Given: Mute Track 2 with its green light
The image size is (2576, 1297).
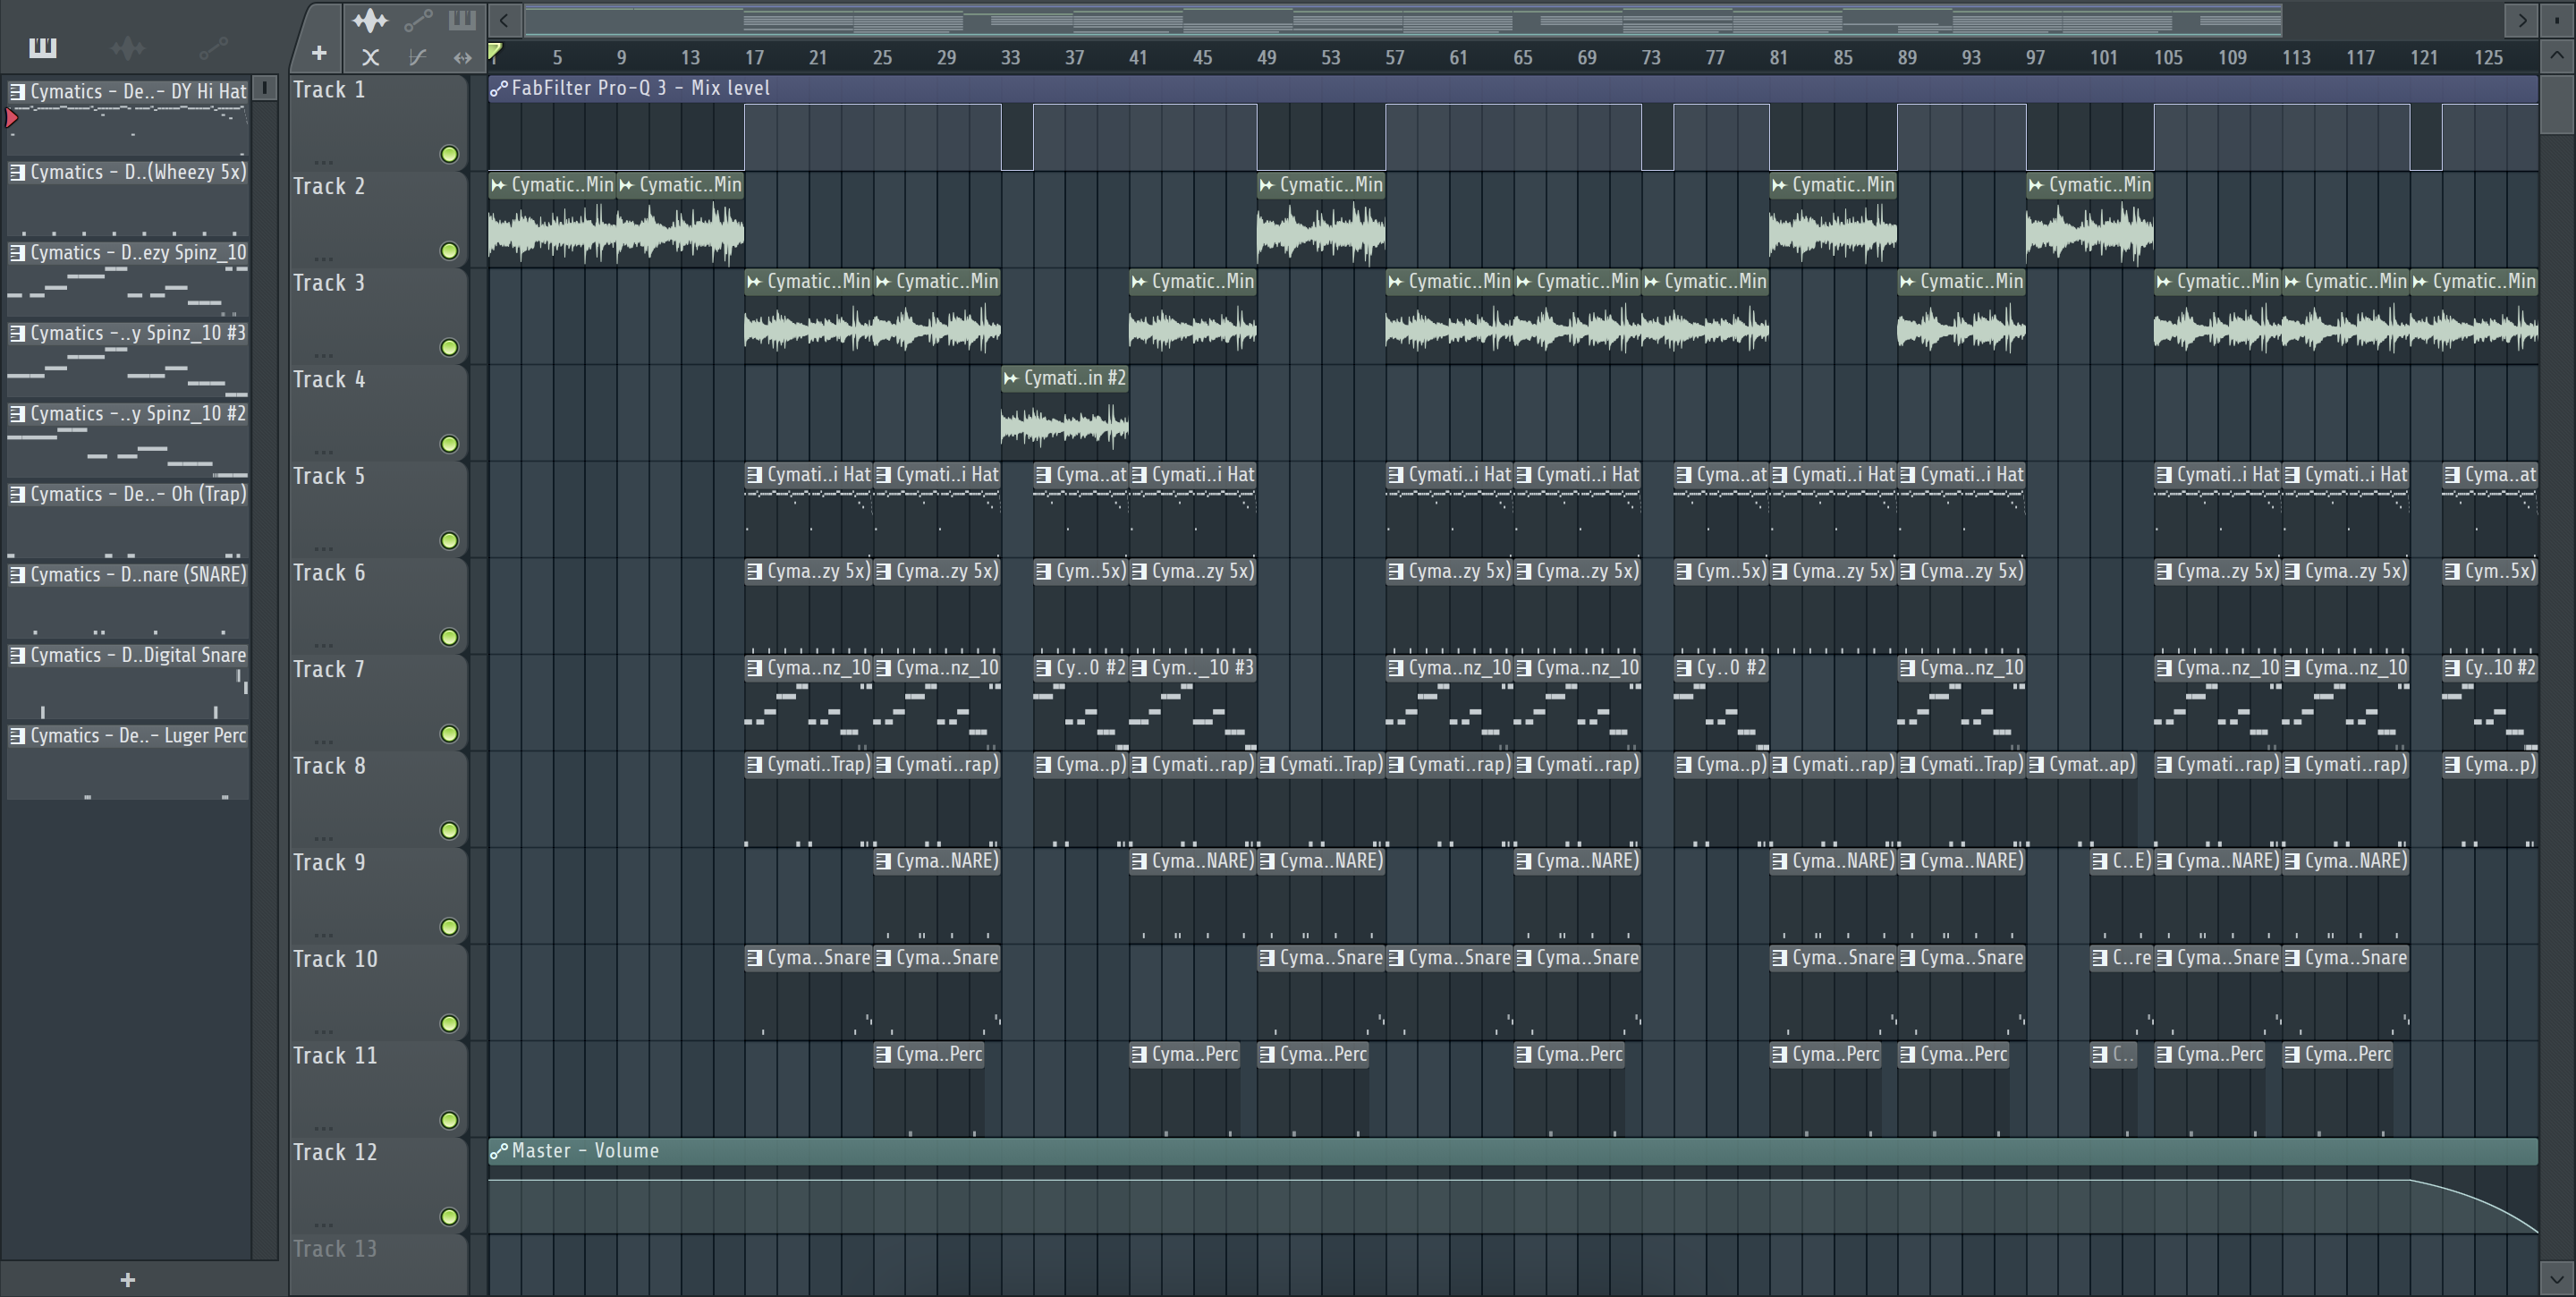Looking at the screenshot, I should click(x=449, y=251).
